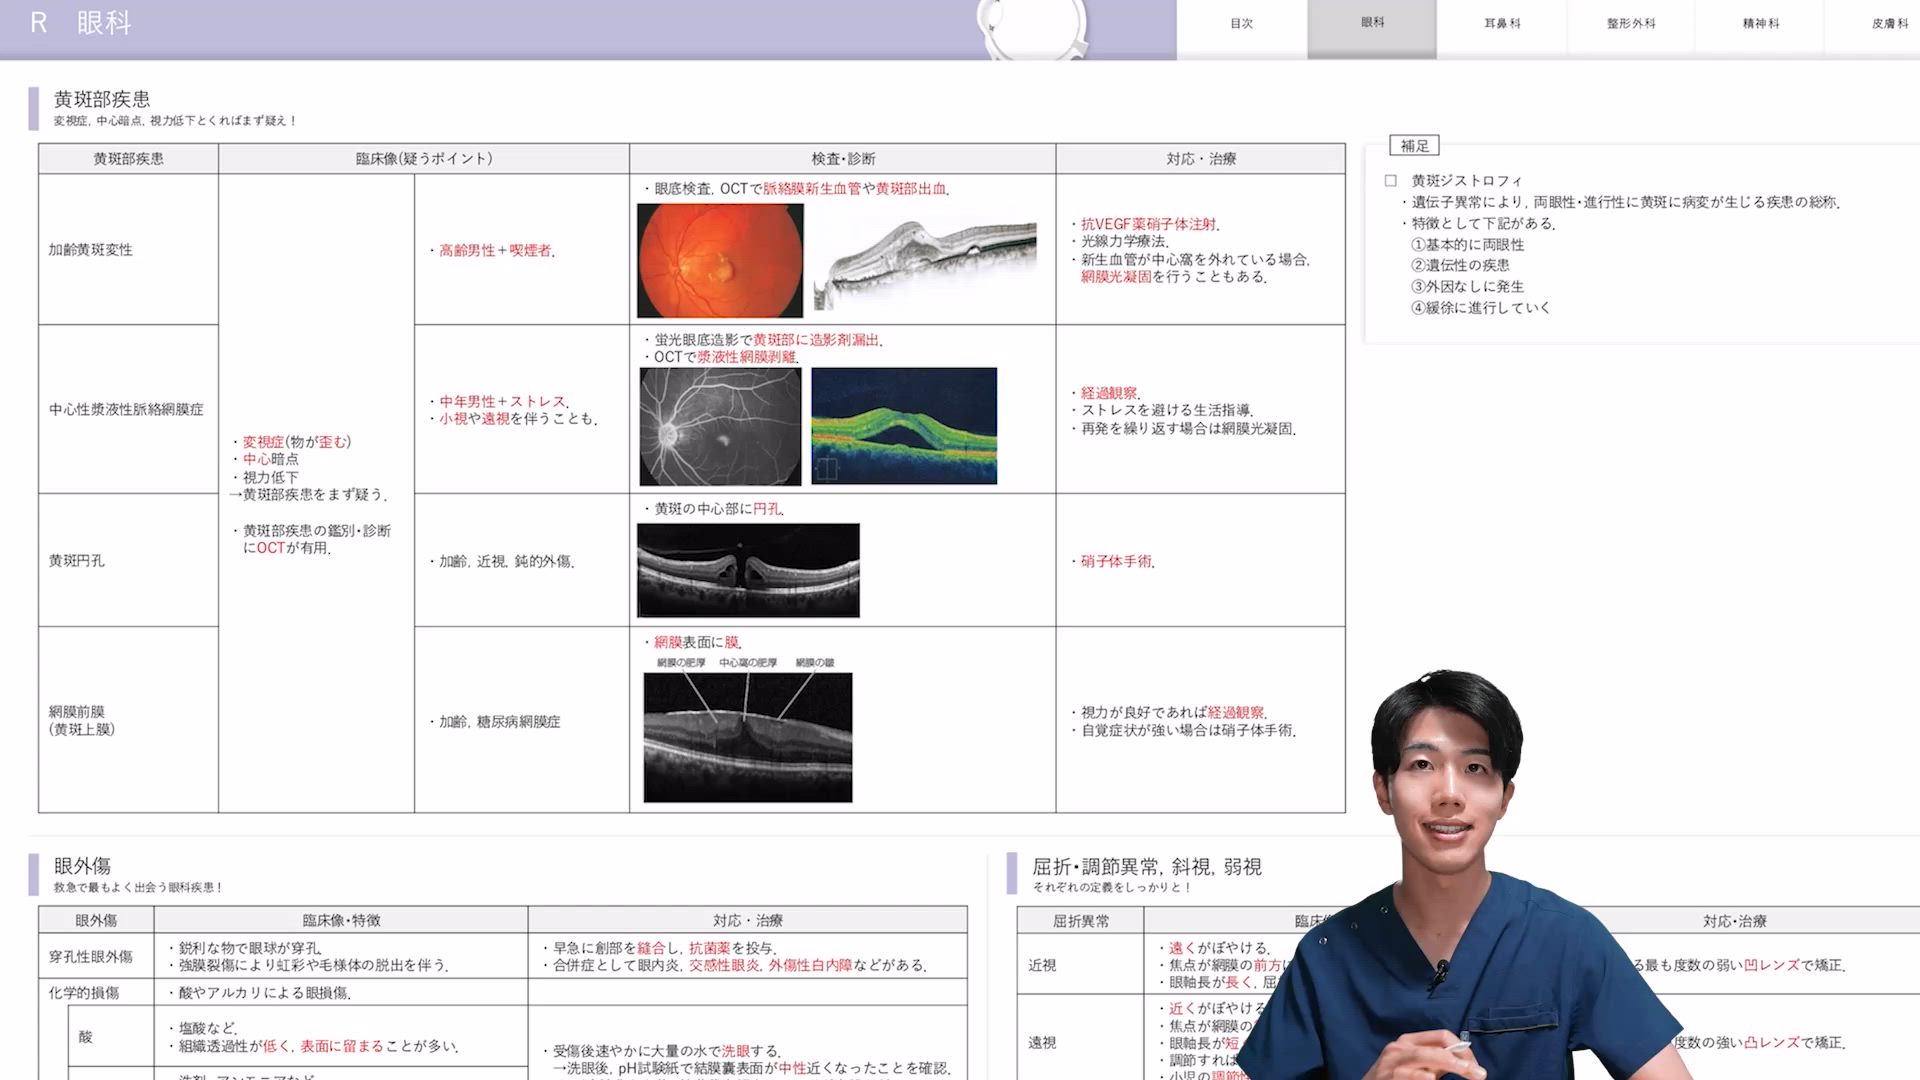The width and height of the screenshot is (1920, 1080).
Task: Click the epiretinal membrane OCT image
Action: click(748, 737)
